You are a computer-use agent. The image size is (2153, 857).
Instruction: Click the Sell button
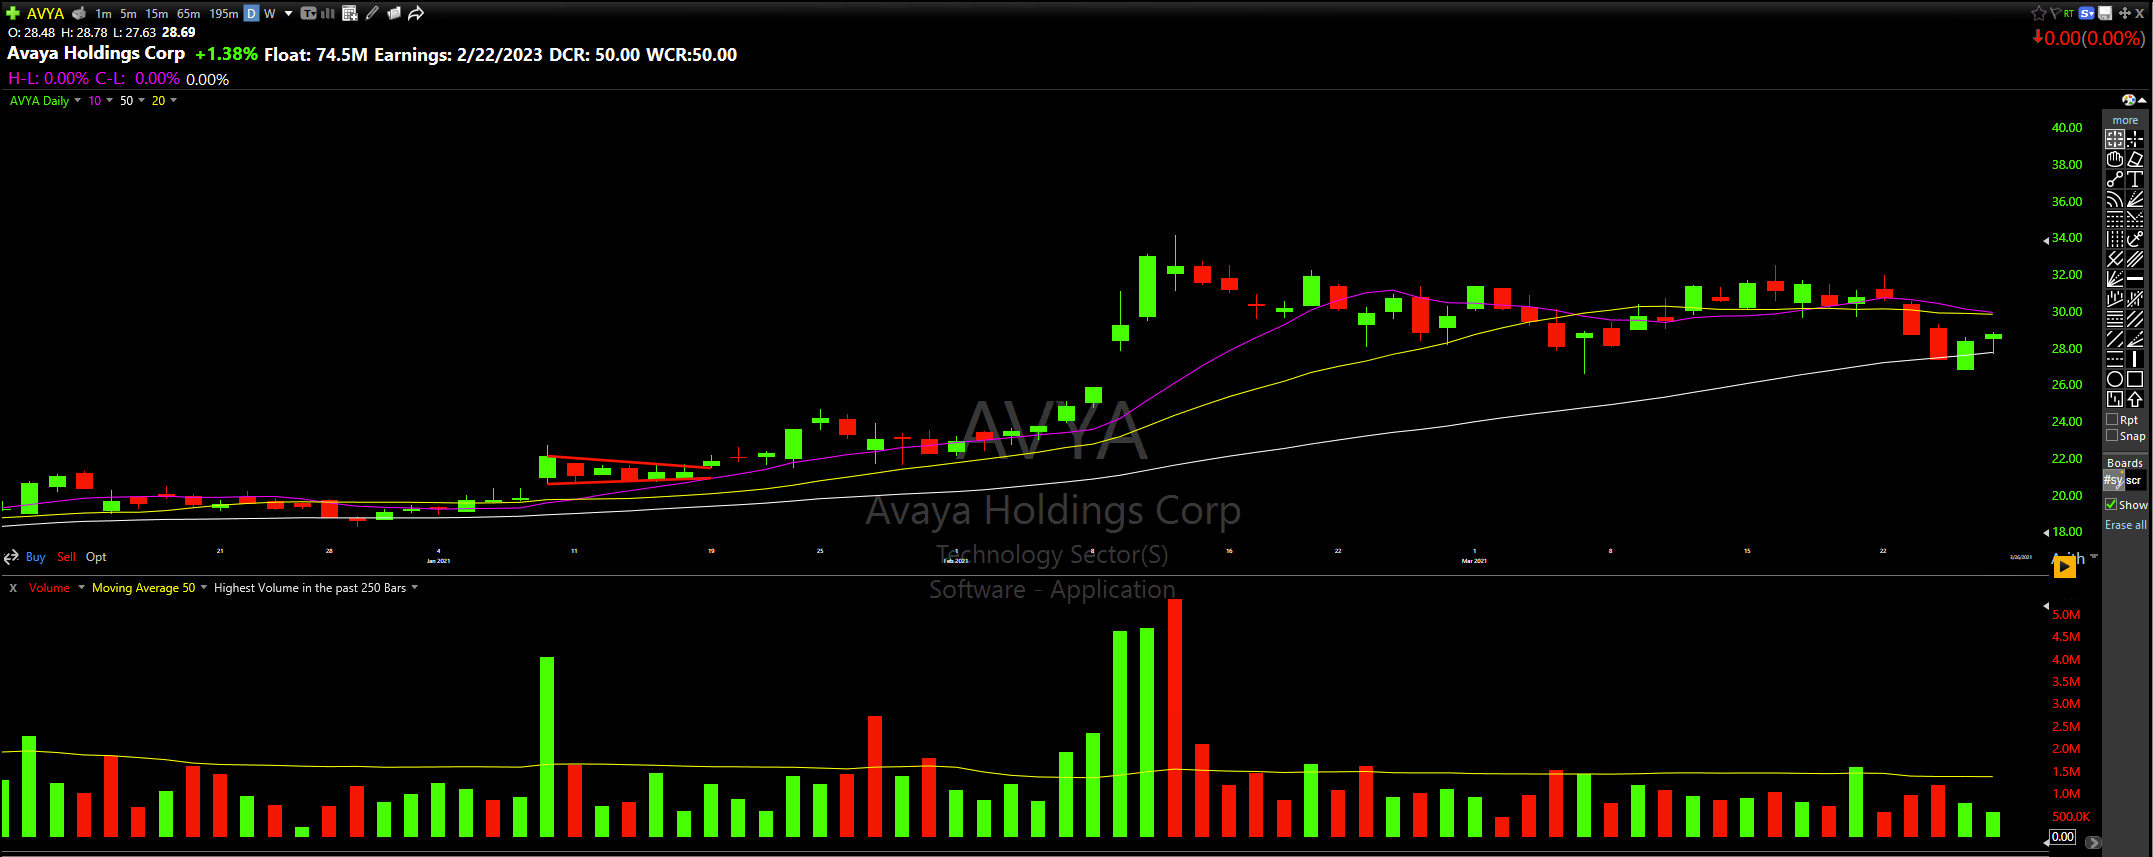click(67, 557)
